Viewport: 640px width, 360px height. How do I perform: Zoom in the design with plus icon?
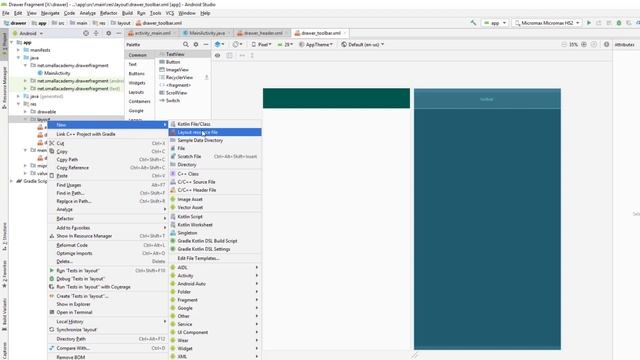click(584, 44)
